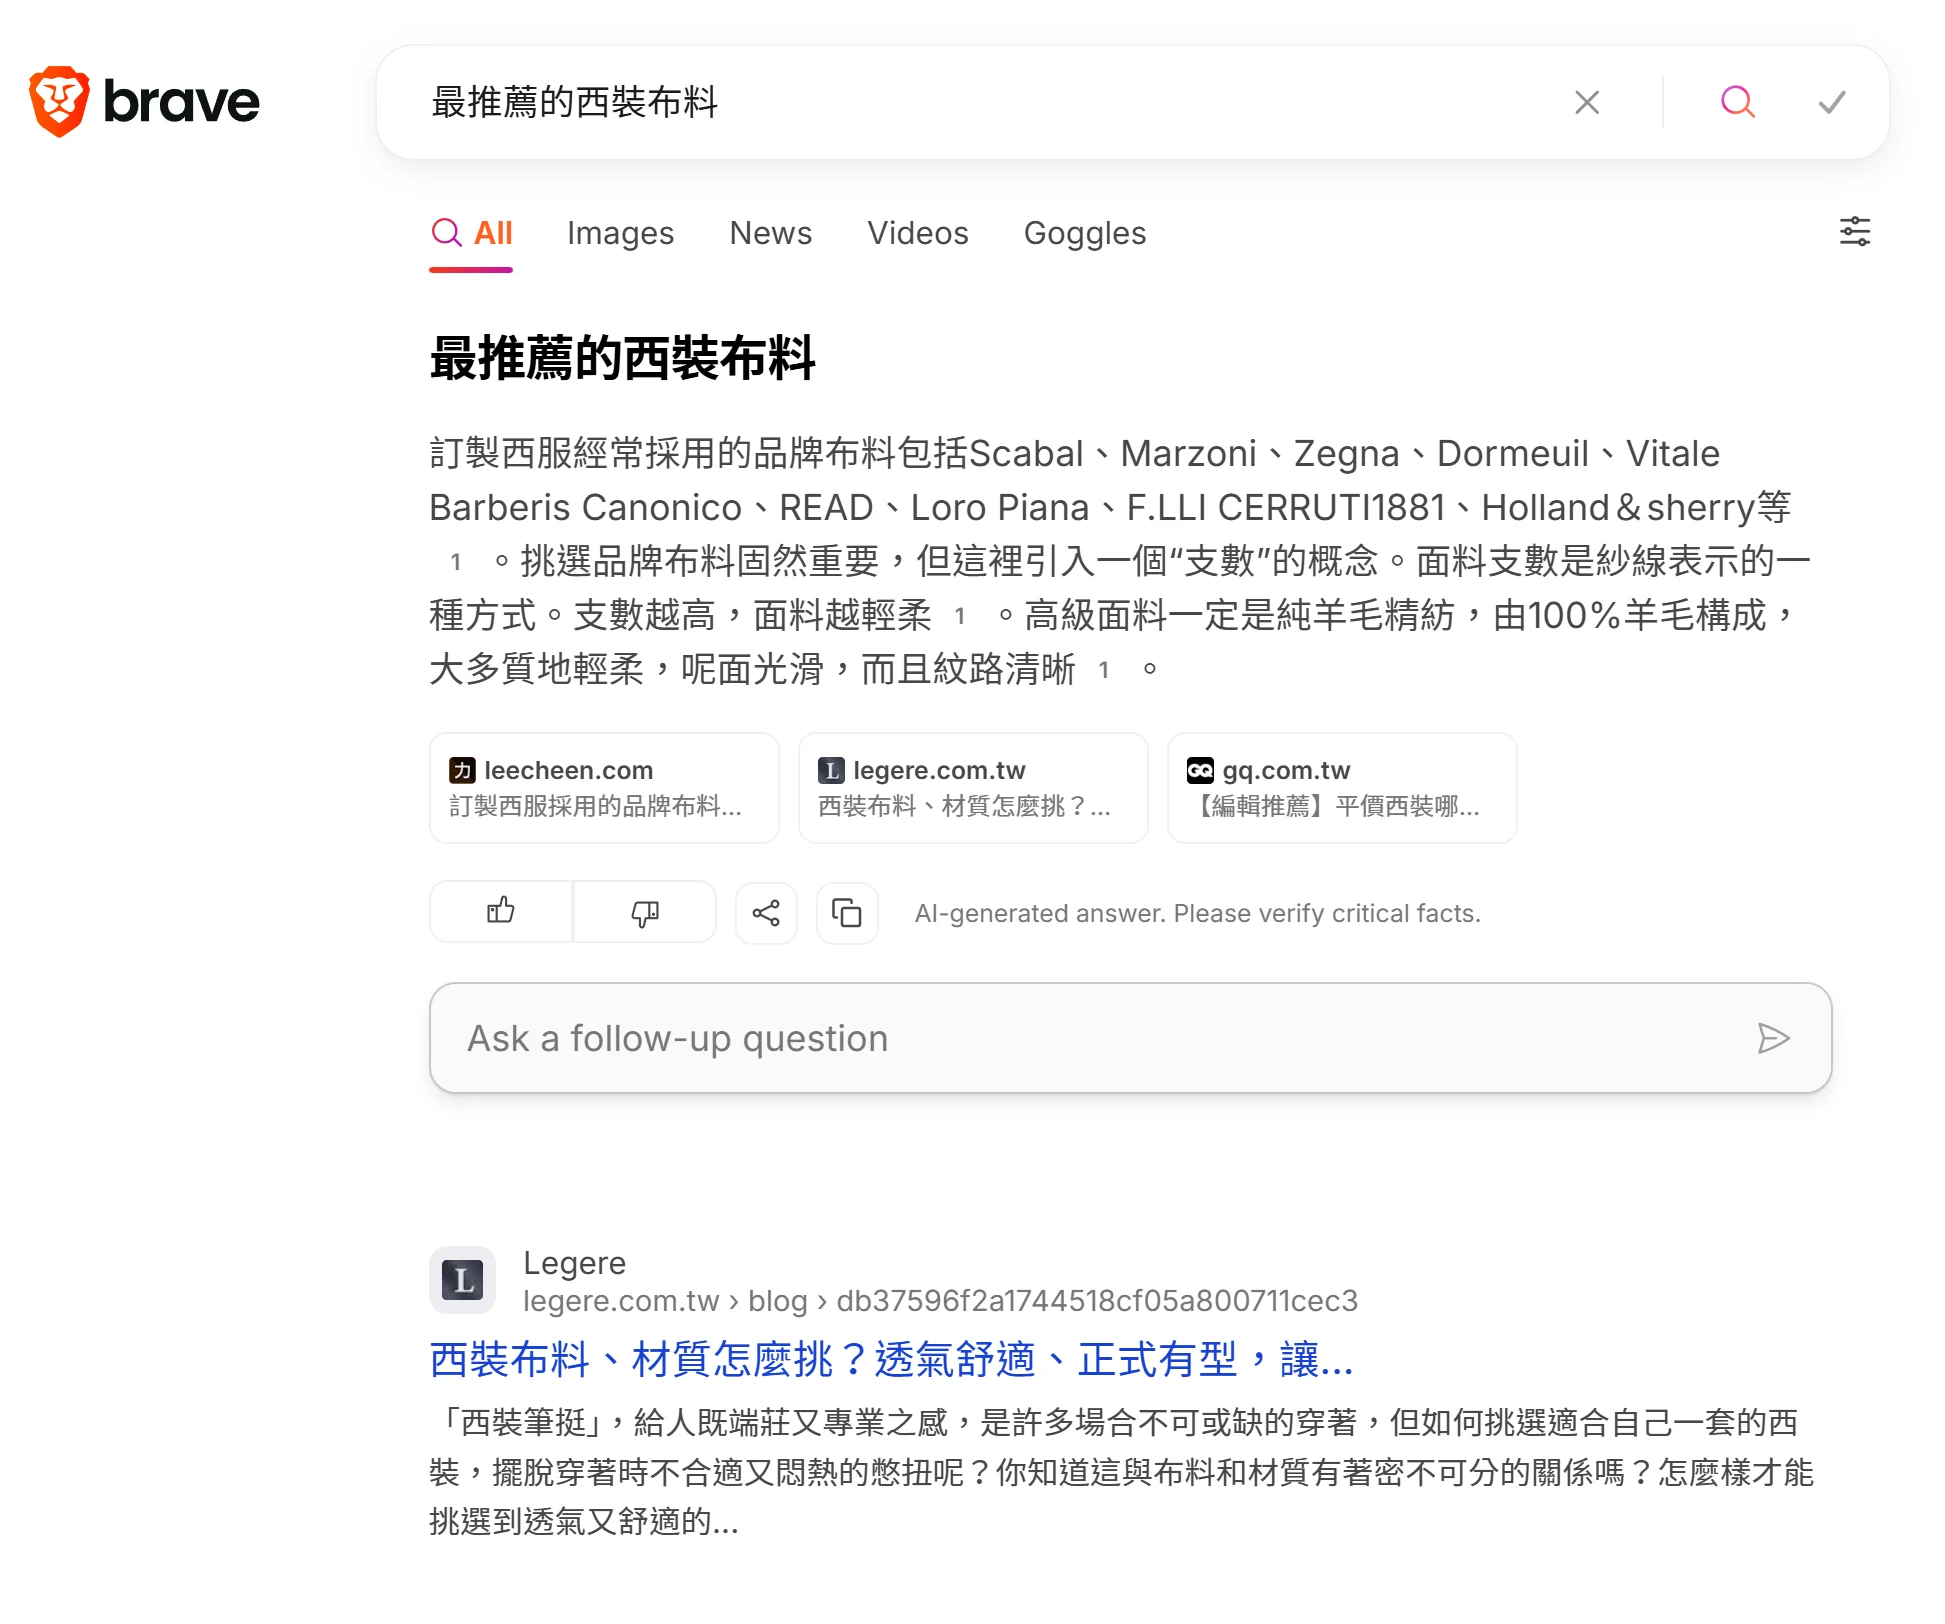
Task: Switch to the Images tab
Action: [x=620, y=233]
